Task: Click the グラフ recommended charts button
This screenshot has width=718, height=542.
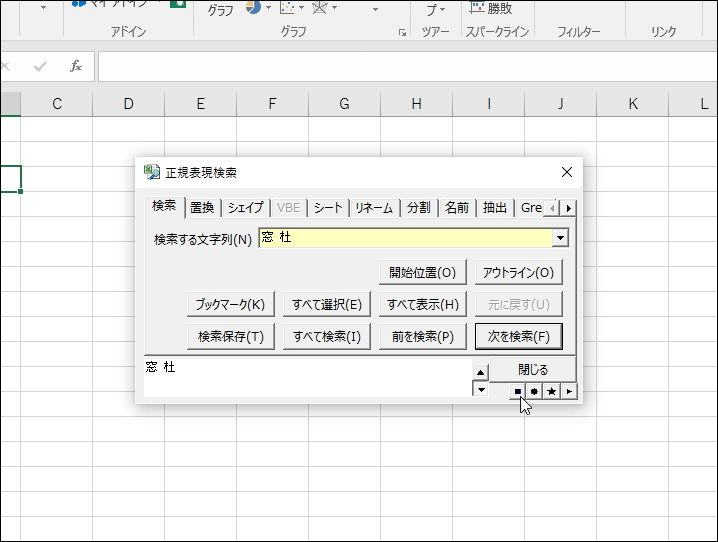Action: tap(220, 9)
